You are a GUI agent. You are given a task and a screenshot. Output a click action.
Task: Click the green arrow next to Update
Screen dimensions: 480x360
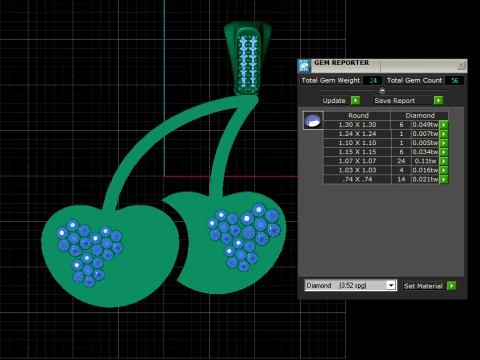pyautogui.click(x=356, y=100)
